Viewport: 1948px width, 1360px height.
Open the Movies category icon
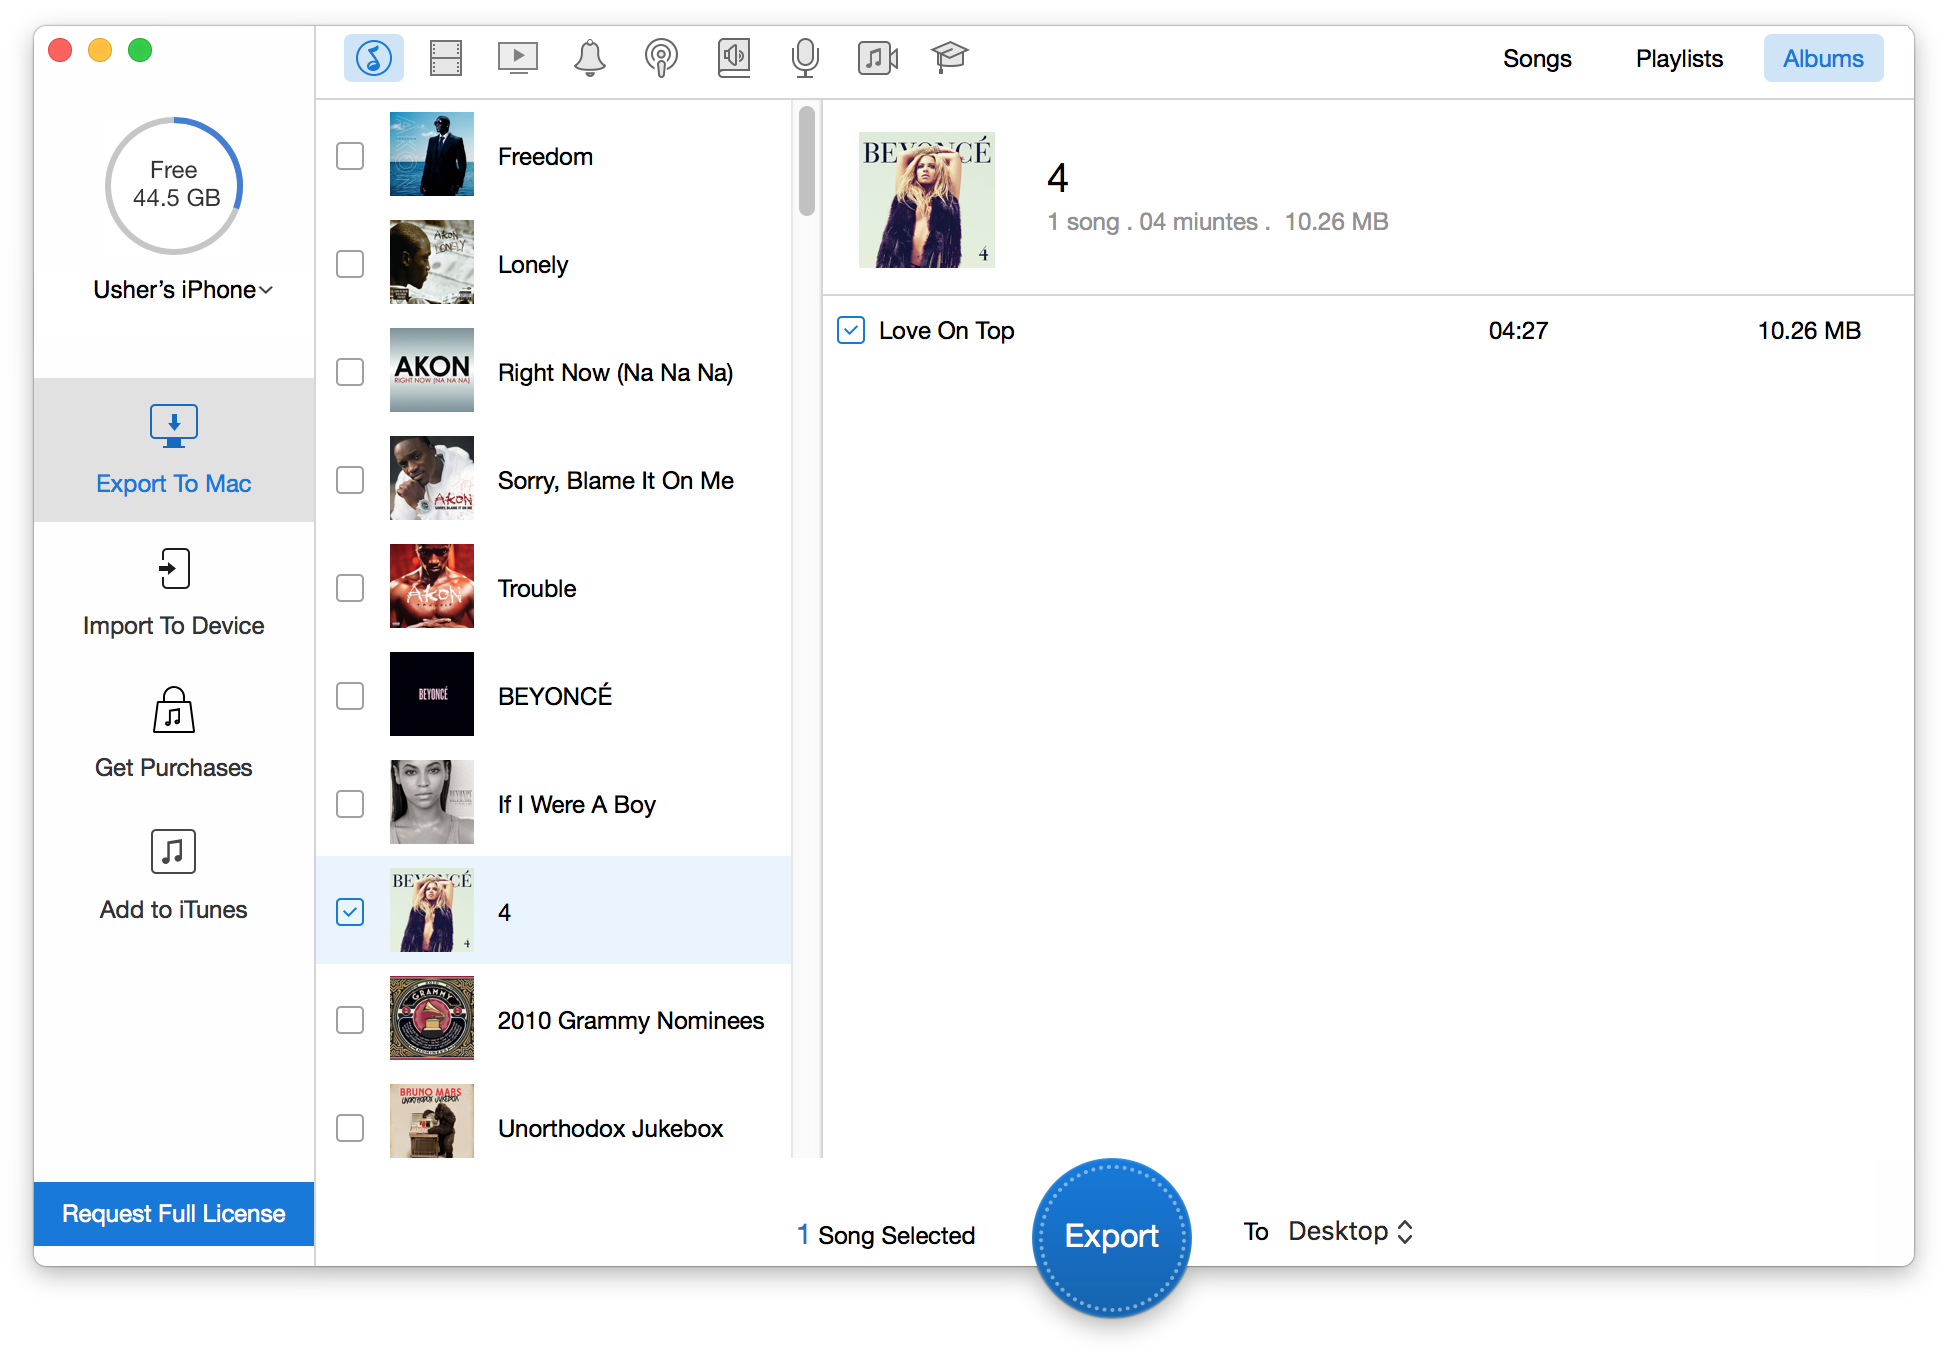tap(446, 58)
